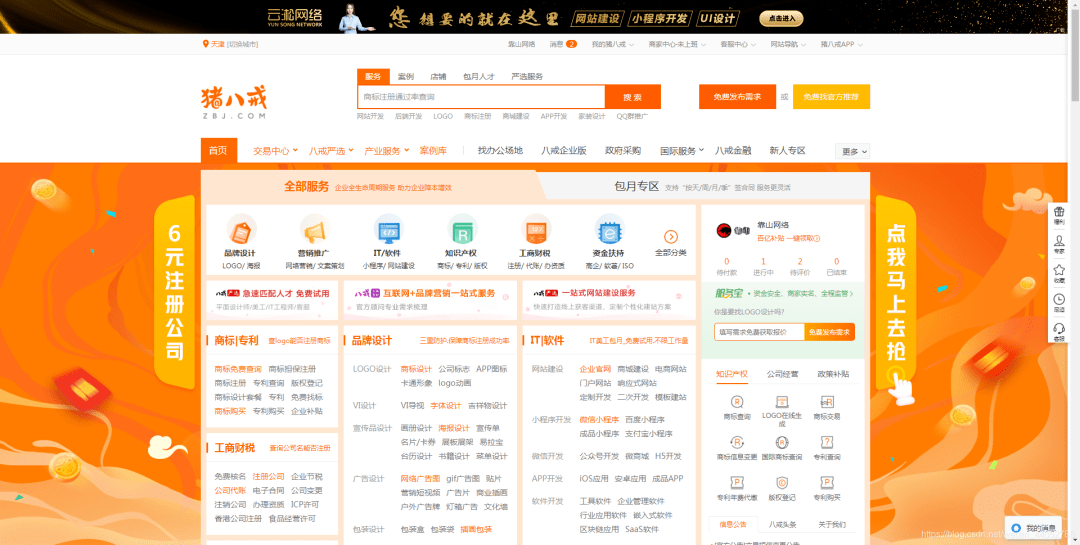Viewport: 1080px width, 545px height.
Task: Expand the 产业服务 nav menu
Action: 386,151
